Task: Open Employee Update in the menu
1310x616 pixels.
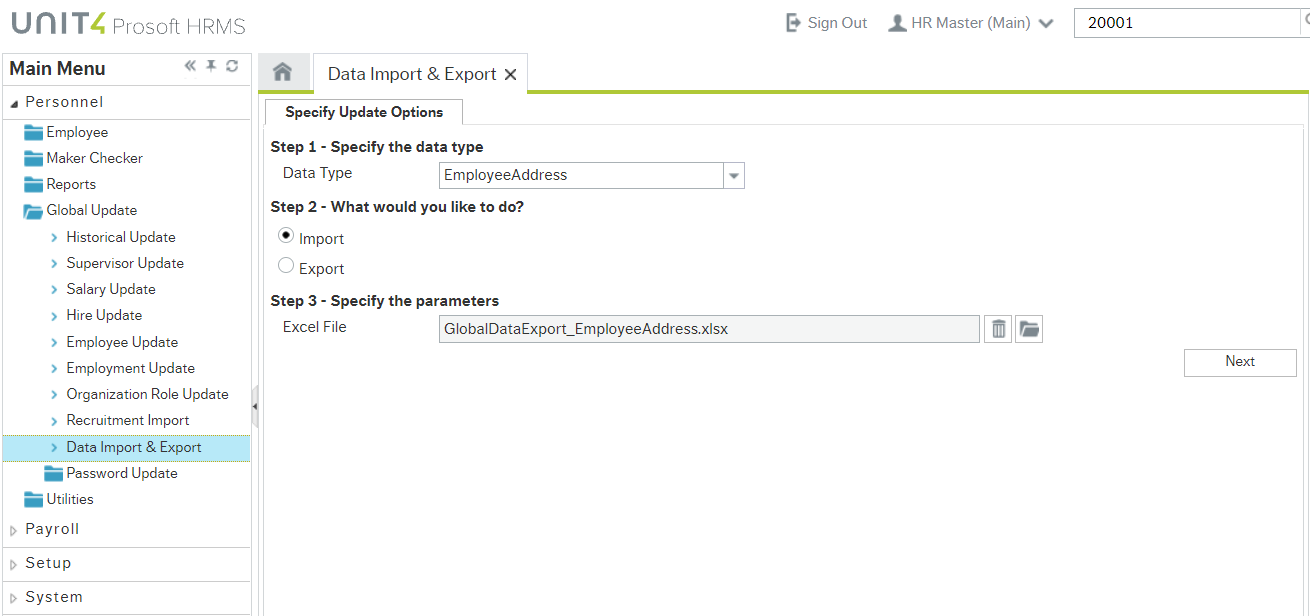Action: [x=122, y=342]
